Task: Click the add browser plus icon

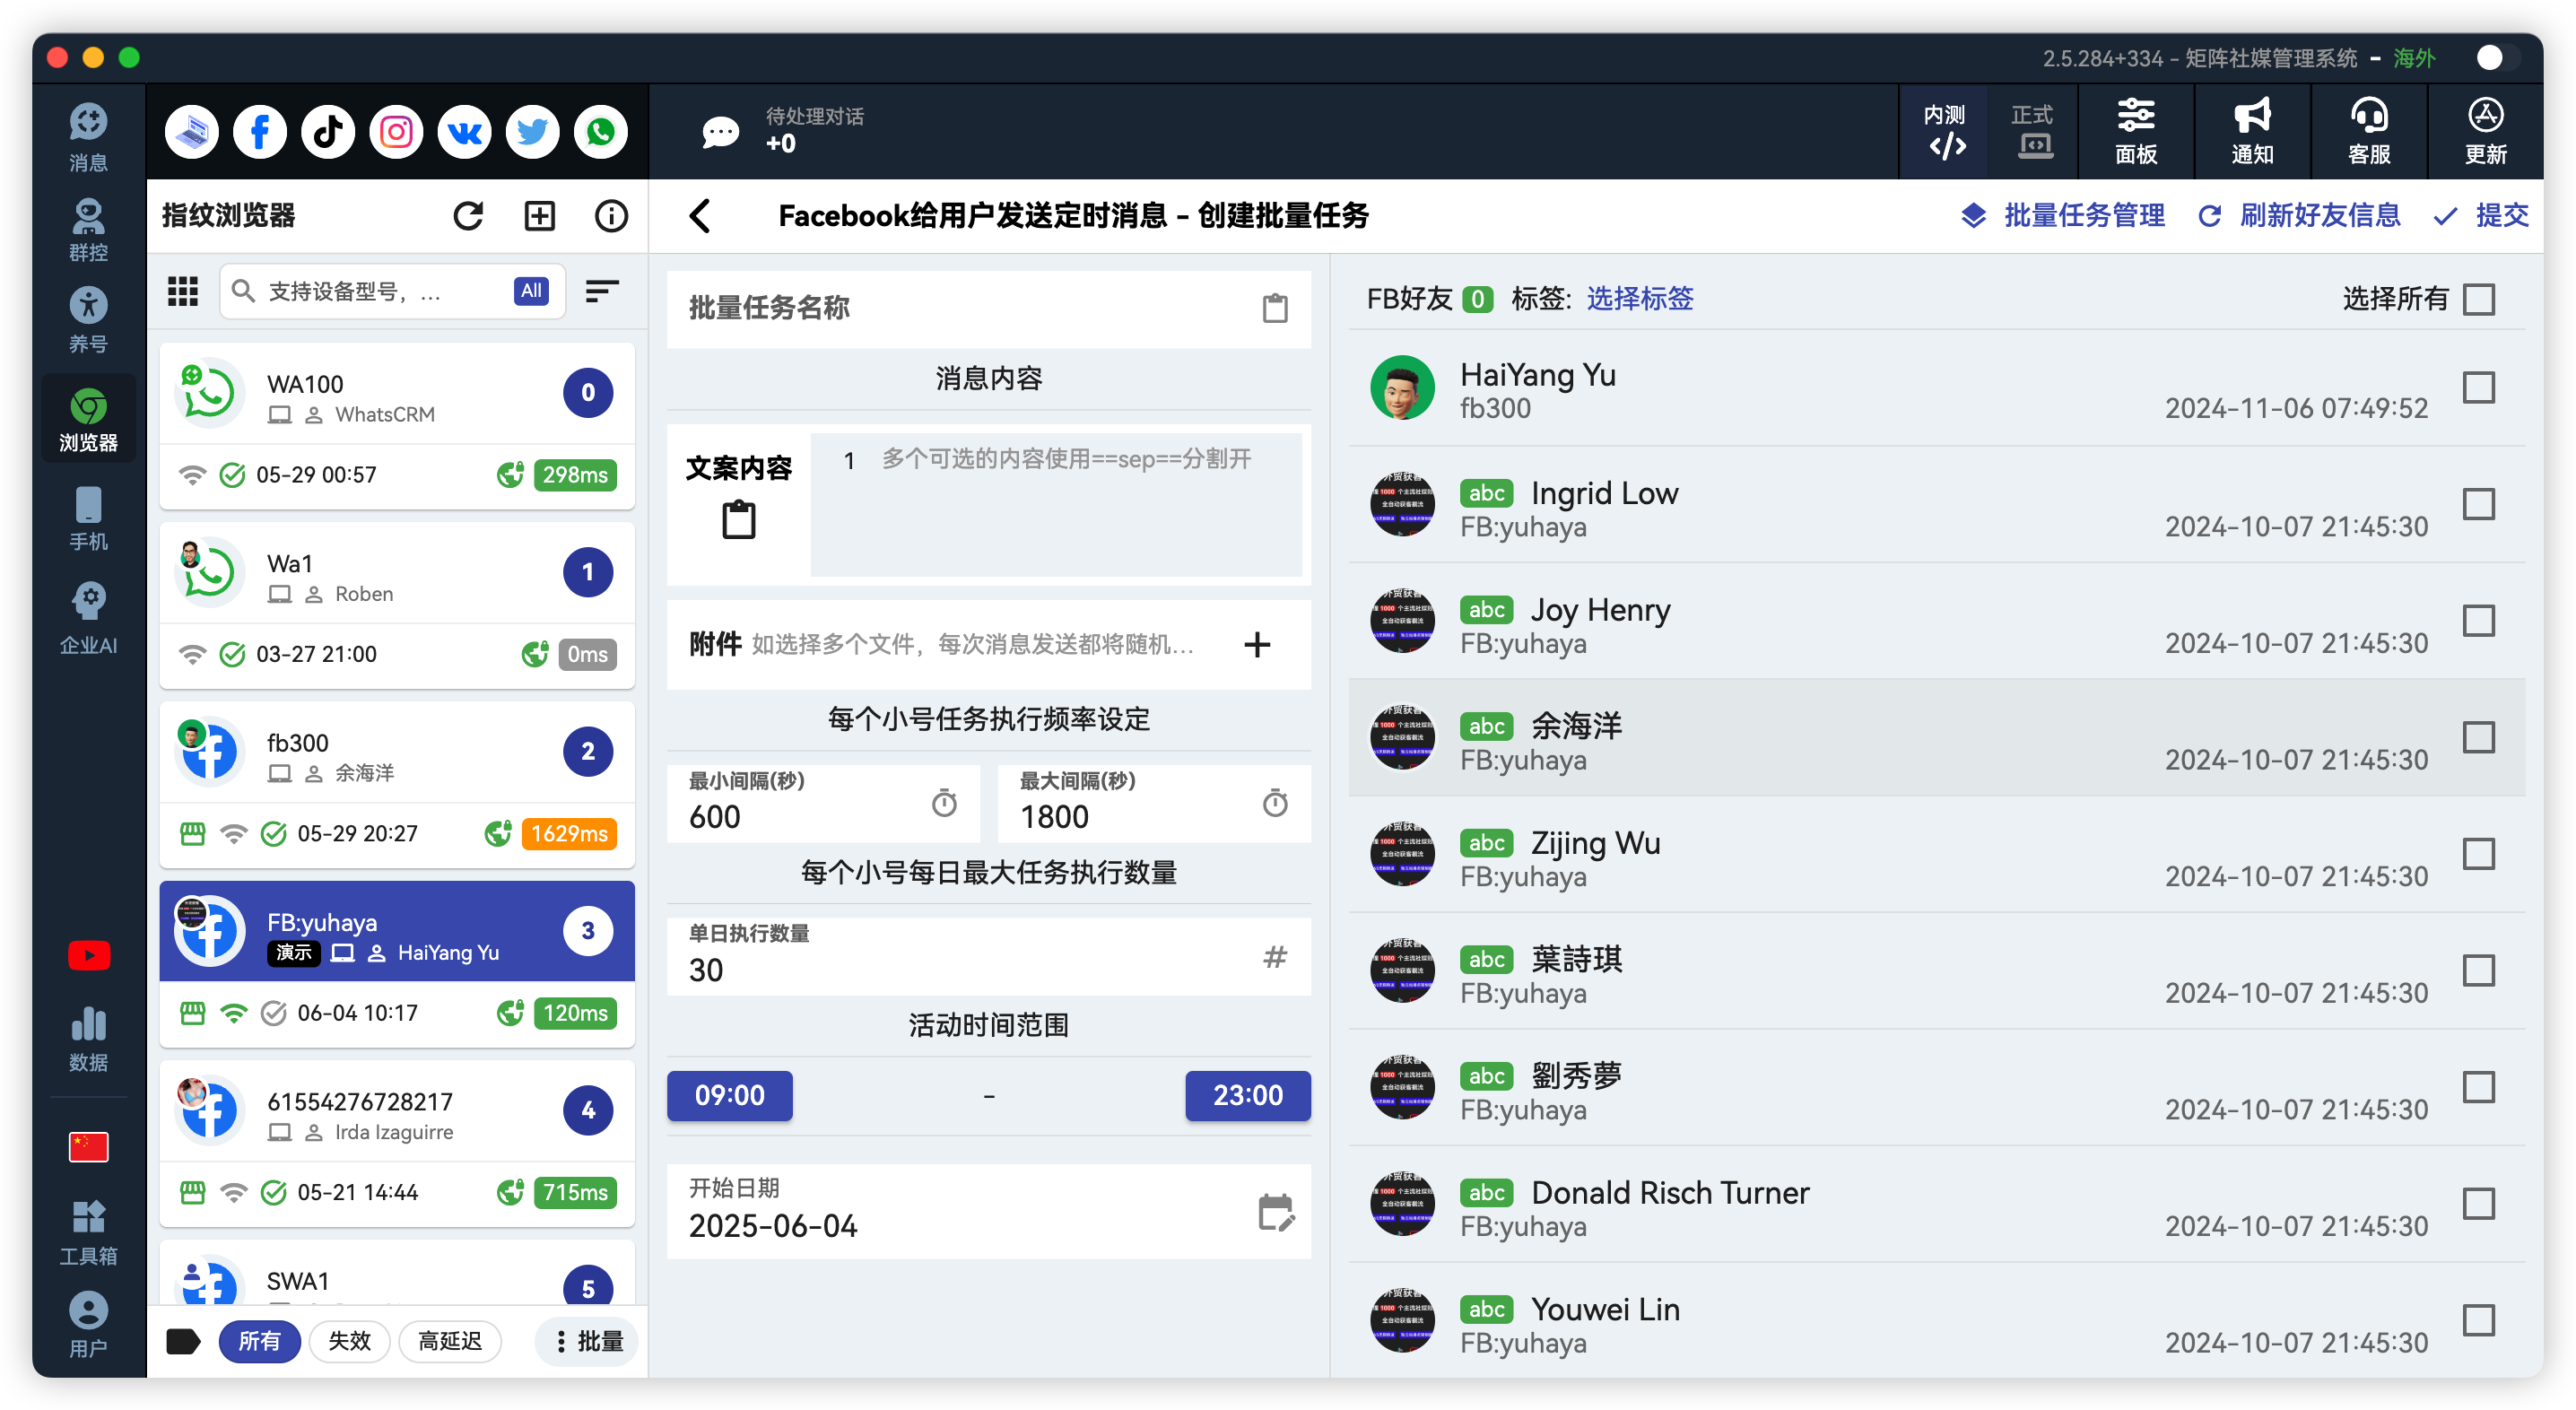Action: coord(540,216)
